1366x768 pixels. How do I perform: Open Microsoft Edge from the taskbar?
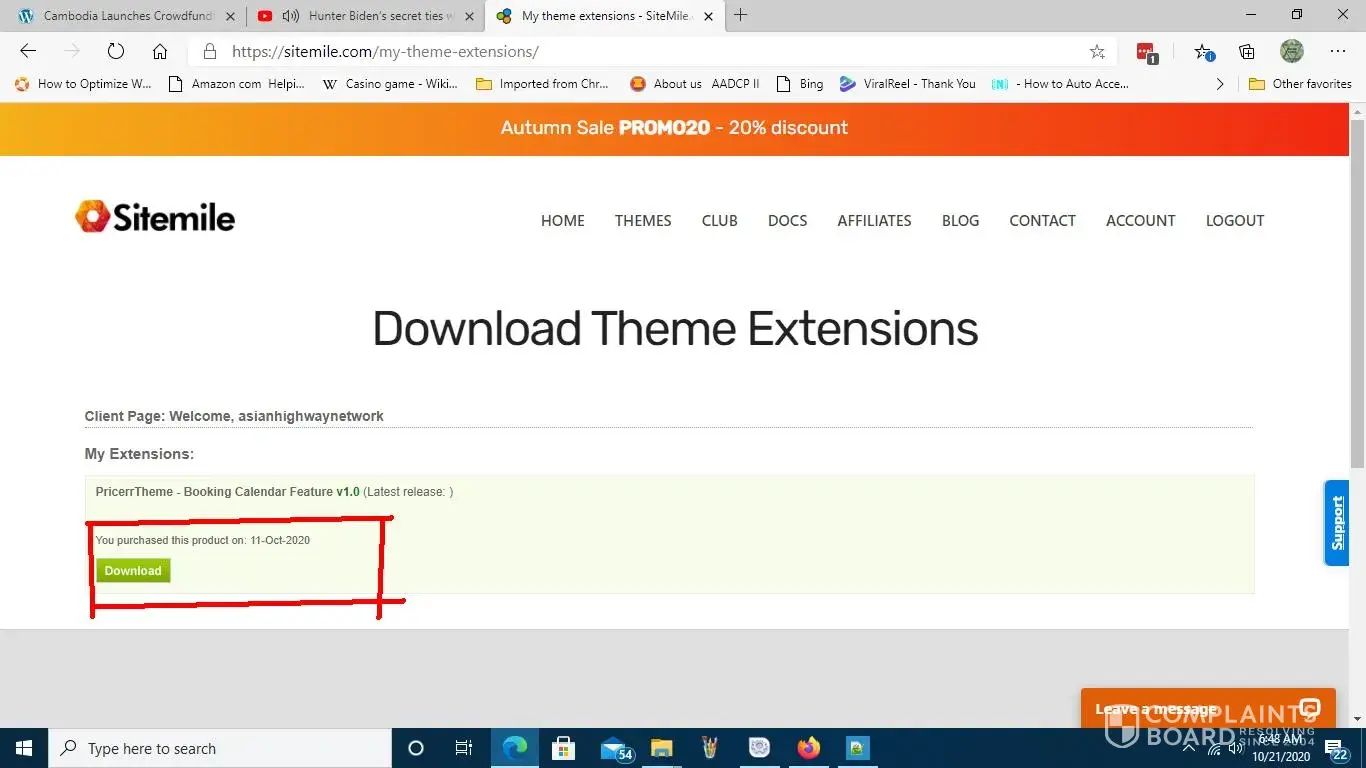pyautogui.click(x=515, y=748)
